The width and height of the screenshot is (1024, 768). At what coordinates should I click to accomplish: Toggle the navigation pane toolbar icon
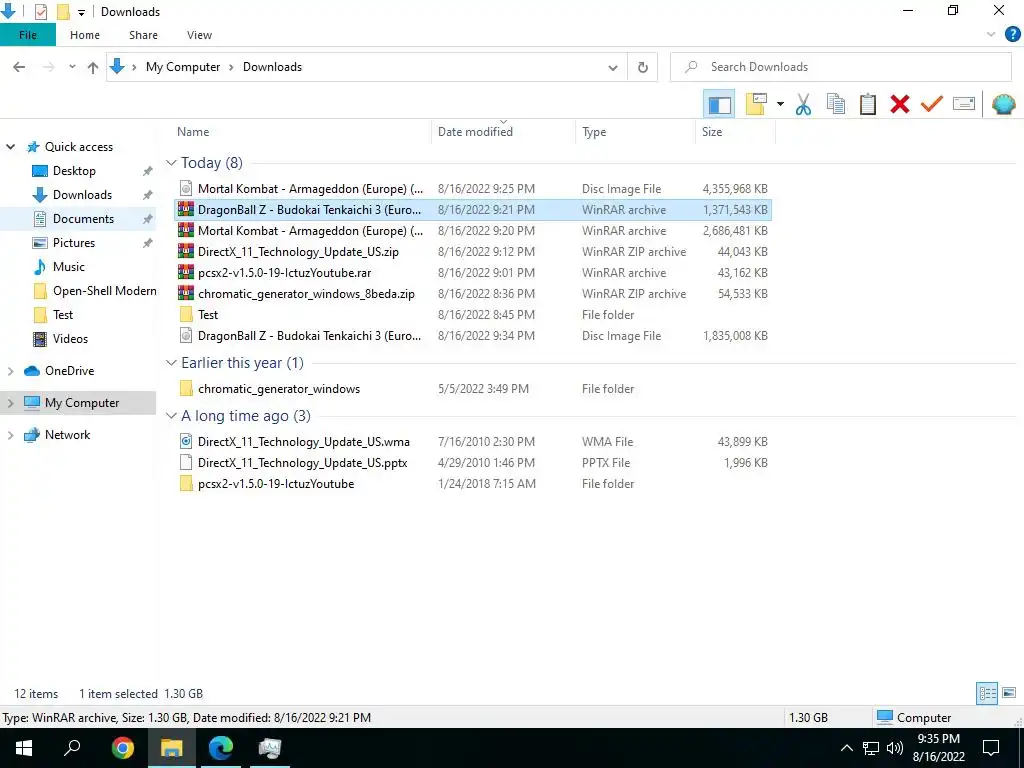click(719, 104)
